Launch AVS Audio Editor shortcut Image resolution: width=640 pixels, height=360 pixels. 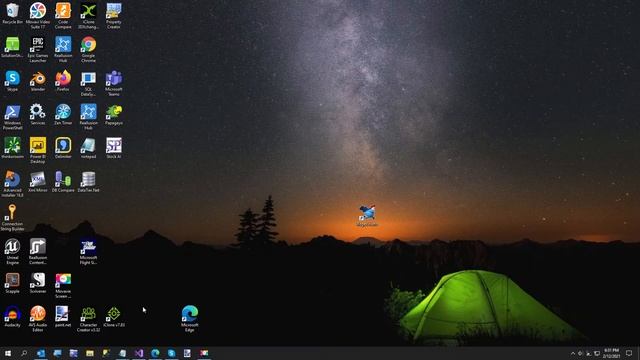click(38, 319)
